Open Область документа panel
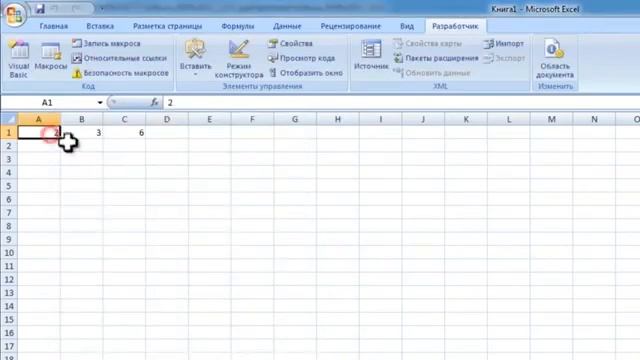 click(x=555, y=59)
